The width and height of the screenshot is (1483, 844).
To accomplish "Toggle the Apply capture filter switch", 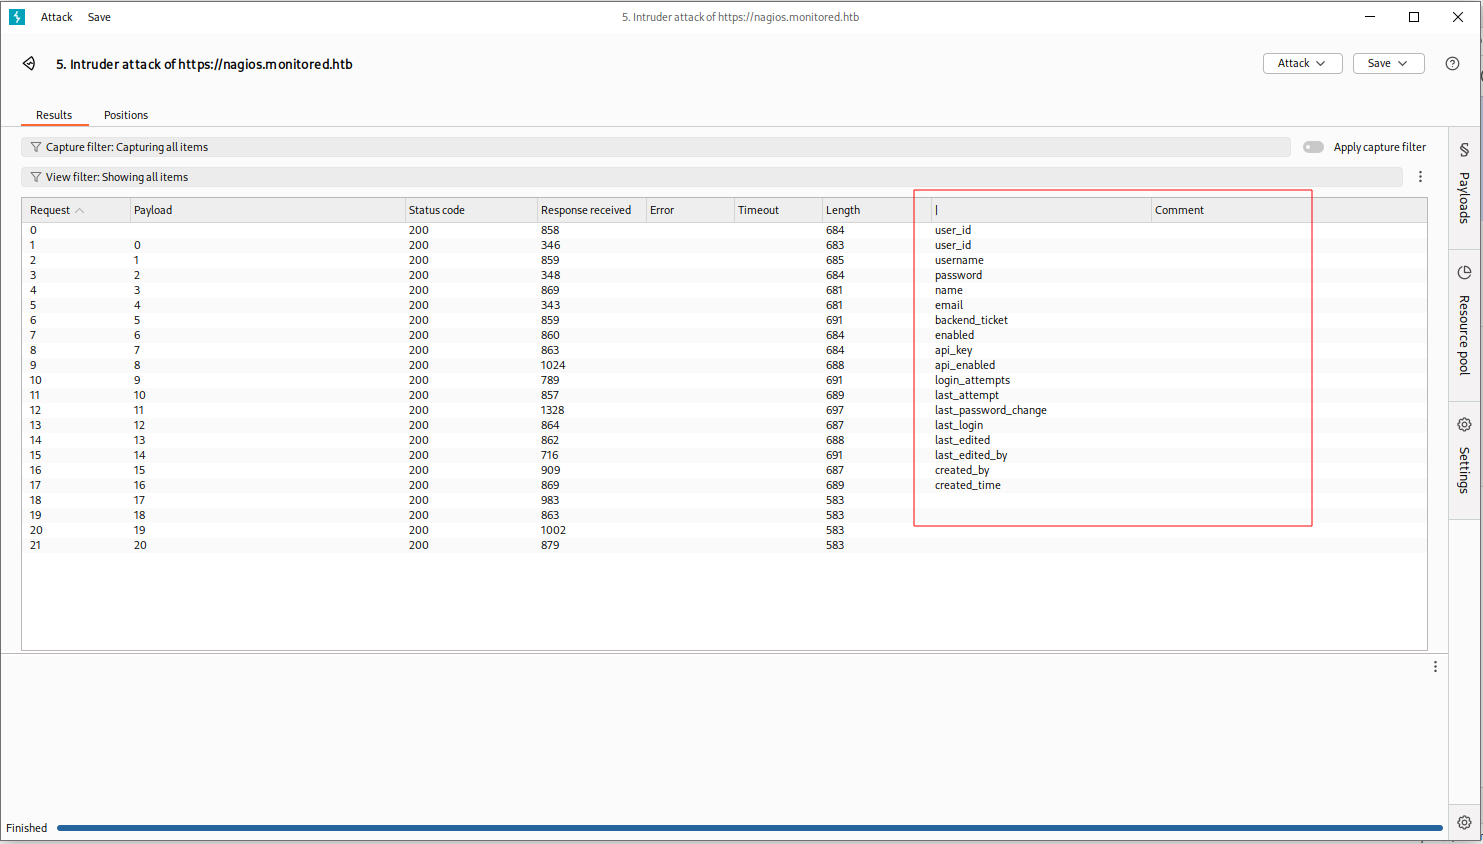I will point(1313,147).
